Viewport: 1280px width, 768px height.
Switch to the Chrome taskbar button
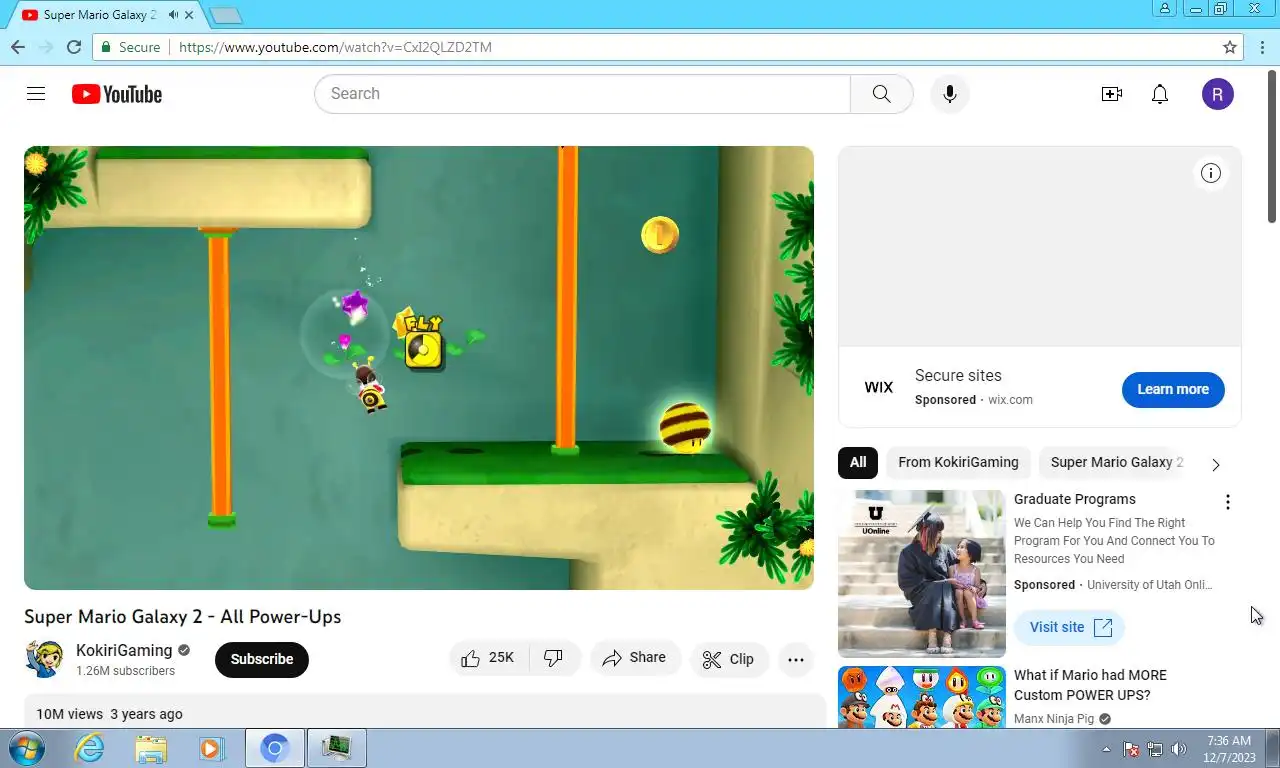[x=275, y=748]
